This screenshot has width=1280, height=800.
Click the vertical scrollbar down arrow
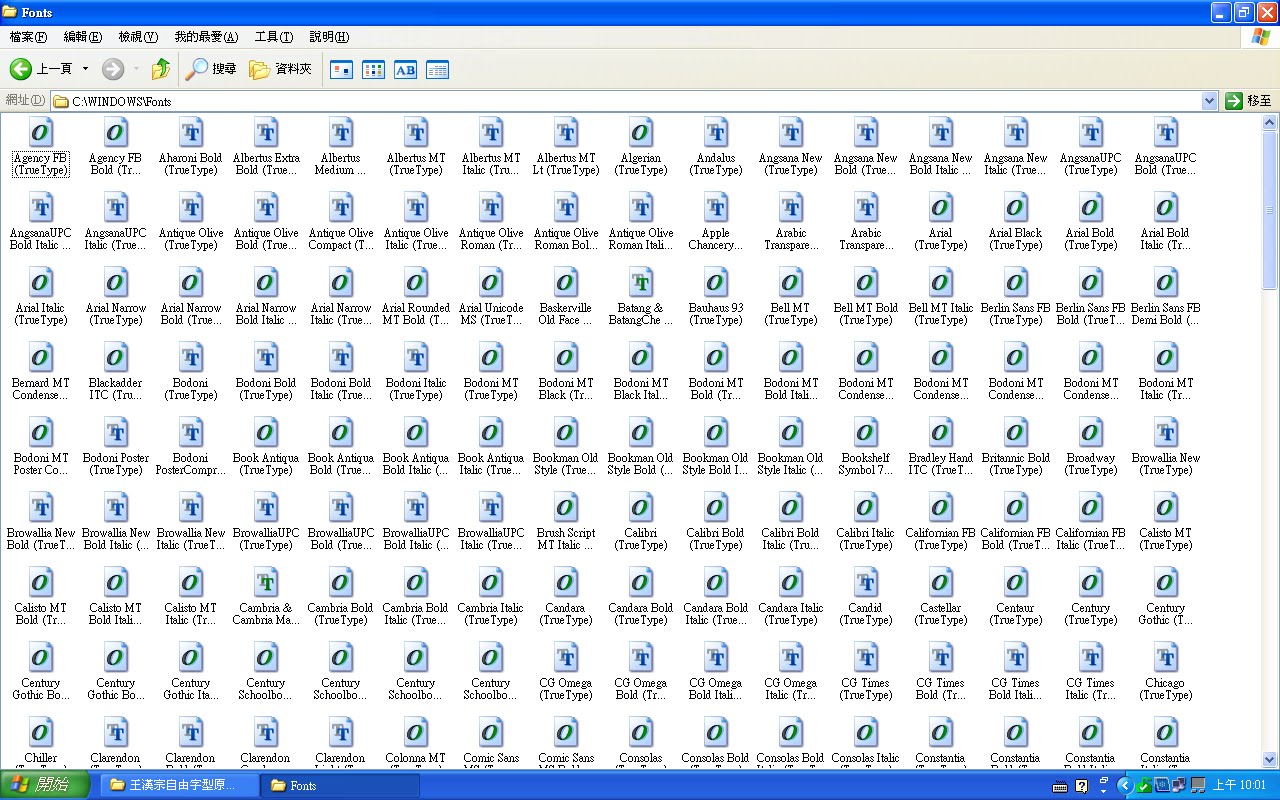tap(1271, 760)
